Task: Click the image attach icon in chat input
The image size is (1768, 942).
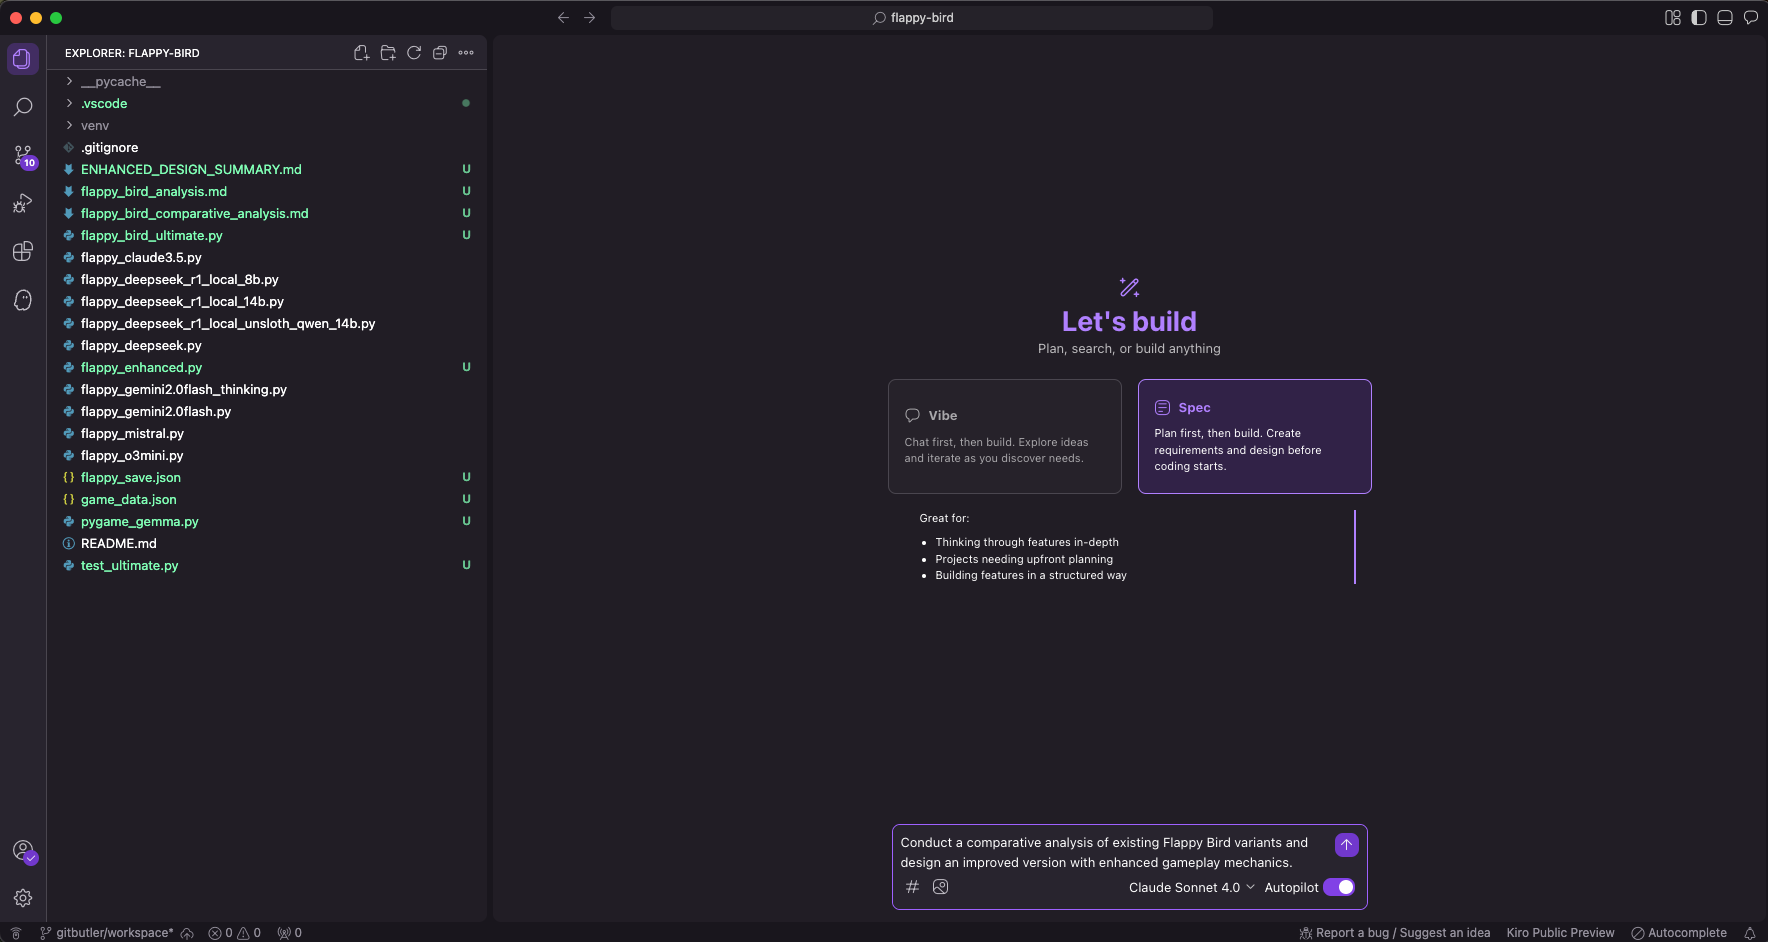Action: pos(940,887)
